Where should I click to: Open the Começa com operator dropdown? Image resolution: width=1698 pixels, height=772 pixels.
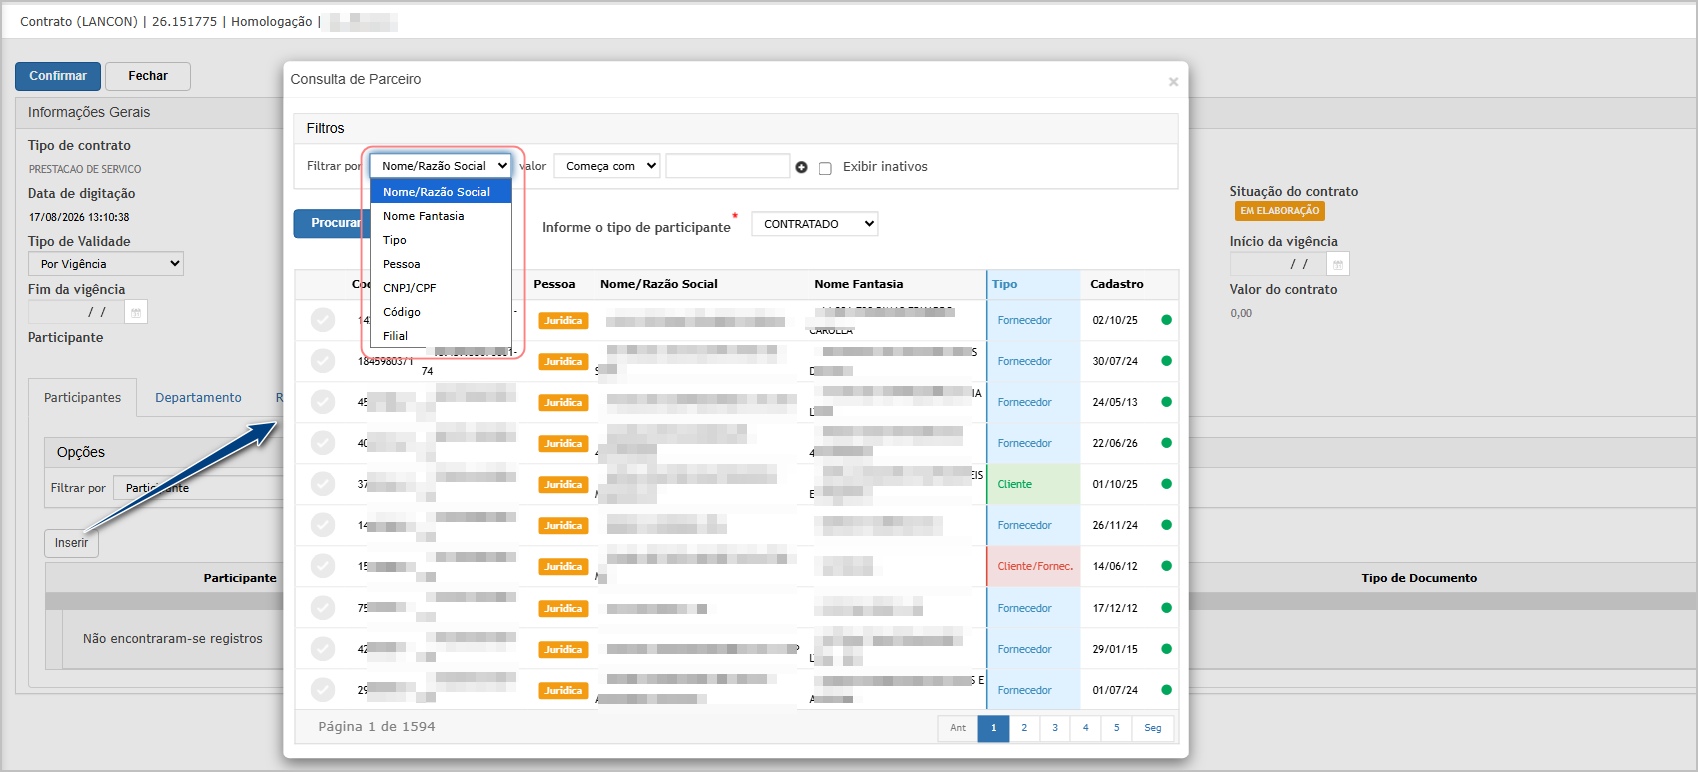[x=607, y=166]
